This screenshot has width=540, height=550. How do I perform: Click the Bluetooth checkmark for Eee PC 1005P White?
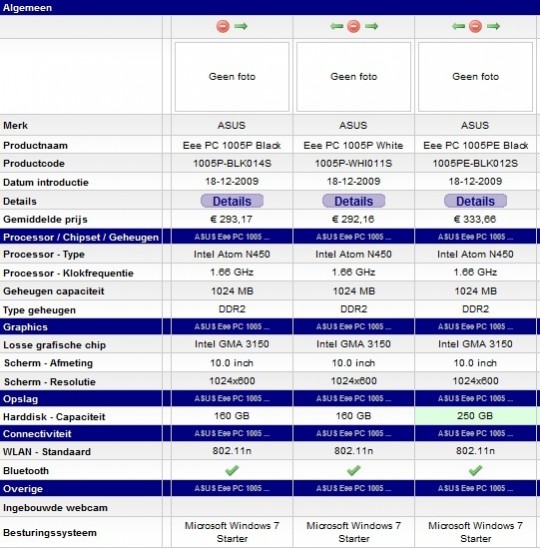[354, 470]
